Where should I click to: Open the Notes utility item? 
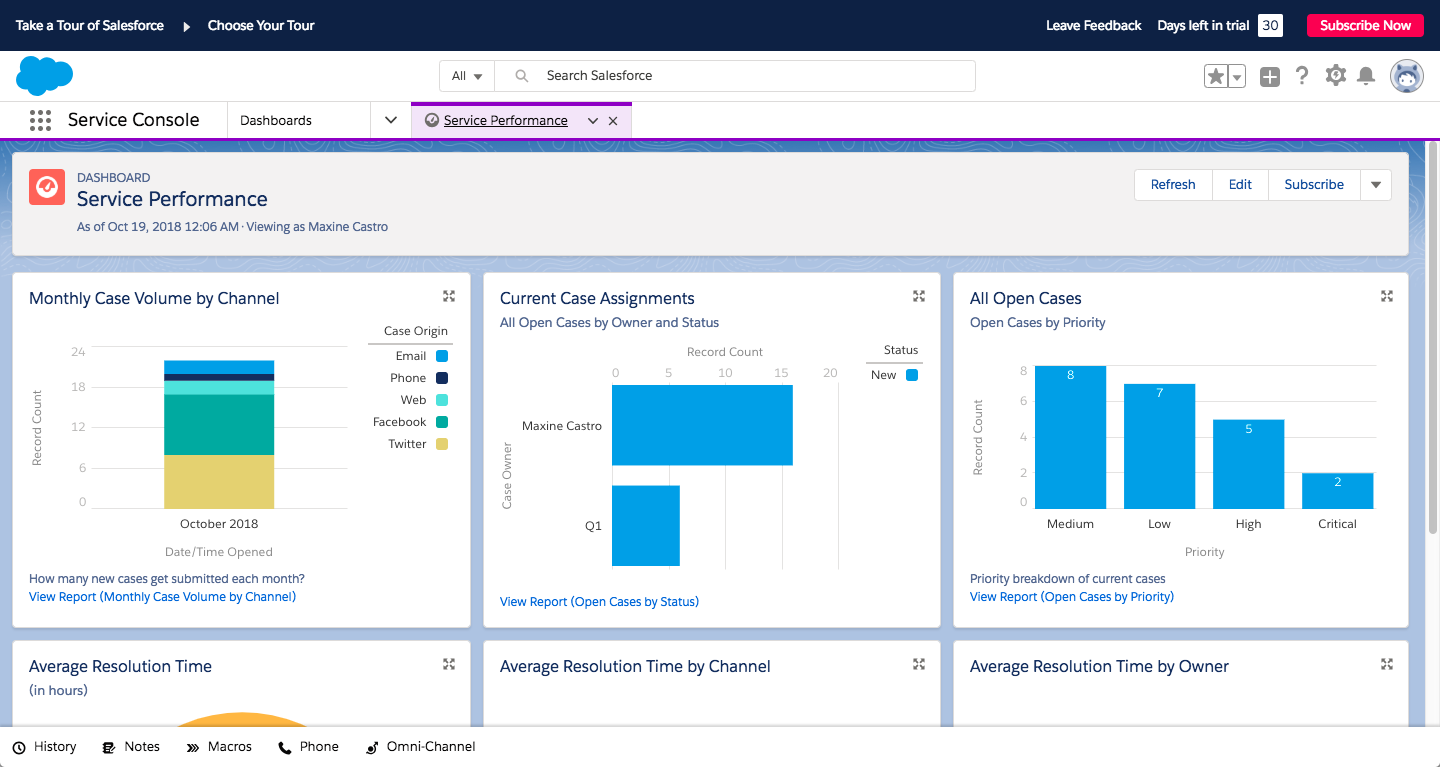pos(131,747)
